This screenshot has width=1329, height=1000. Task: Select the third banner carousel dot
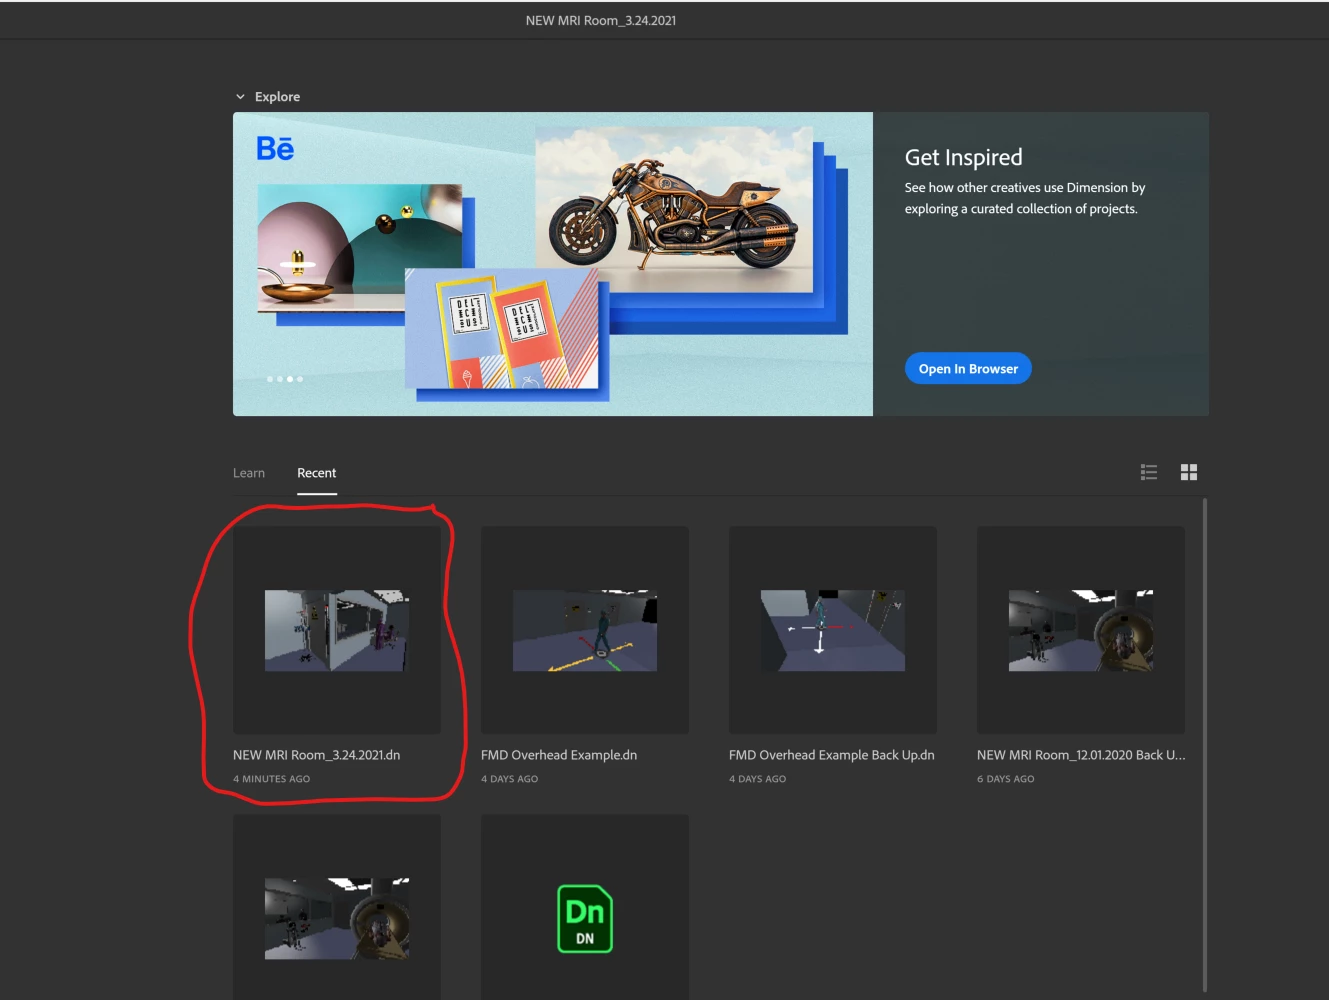[x=290, y=379]
